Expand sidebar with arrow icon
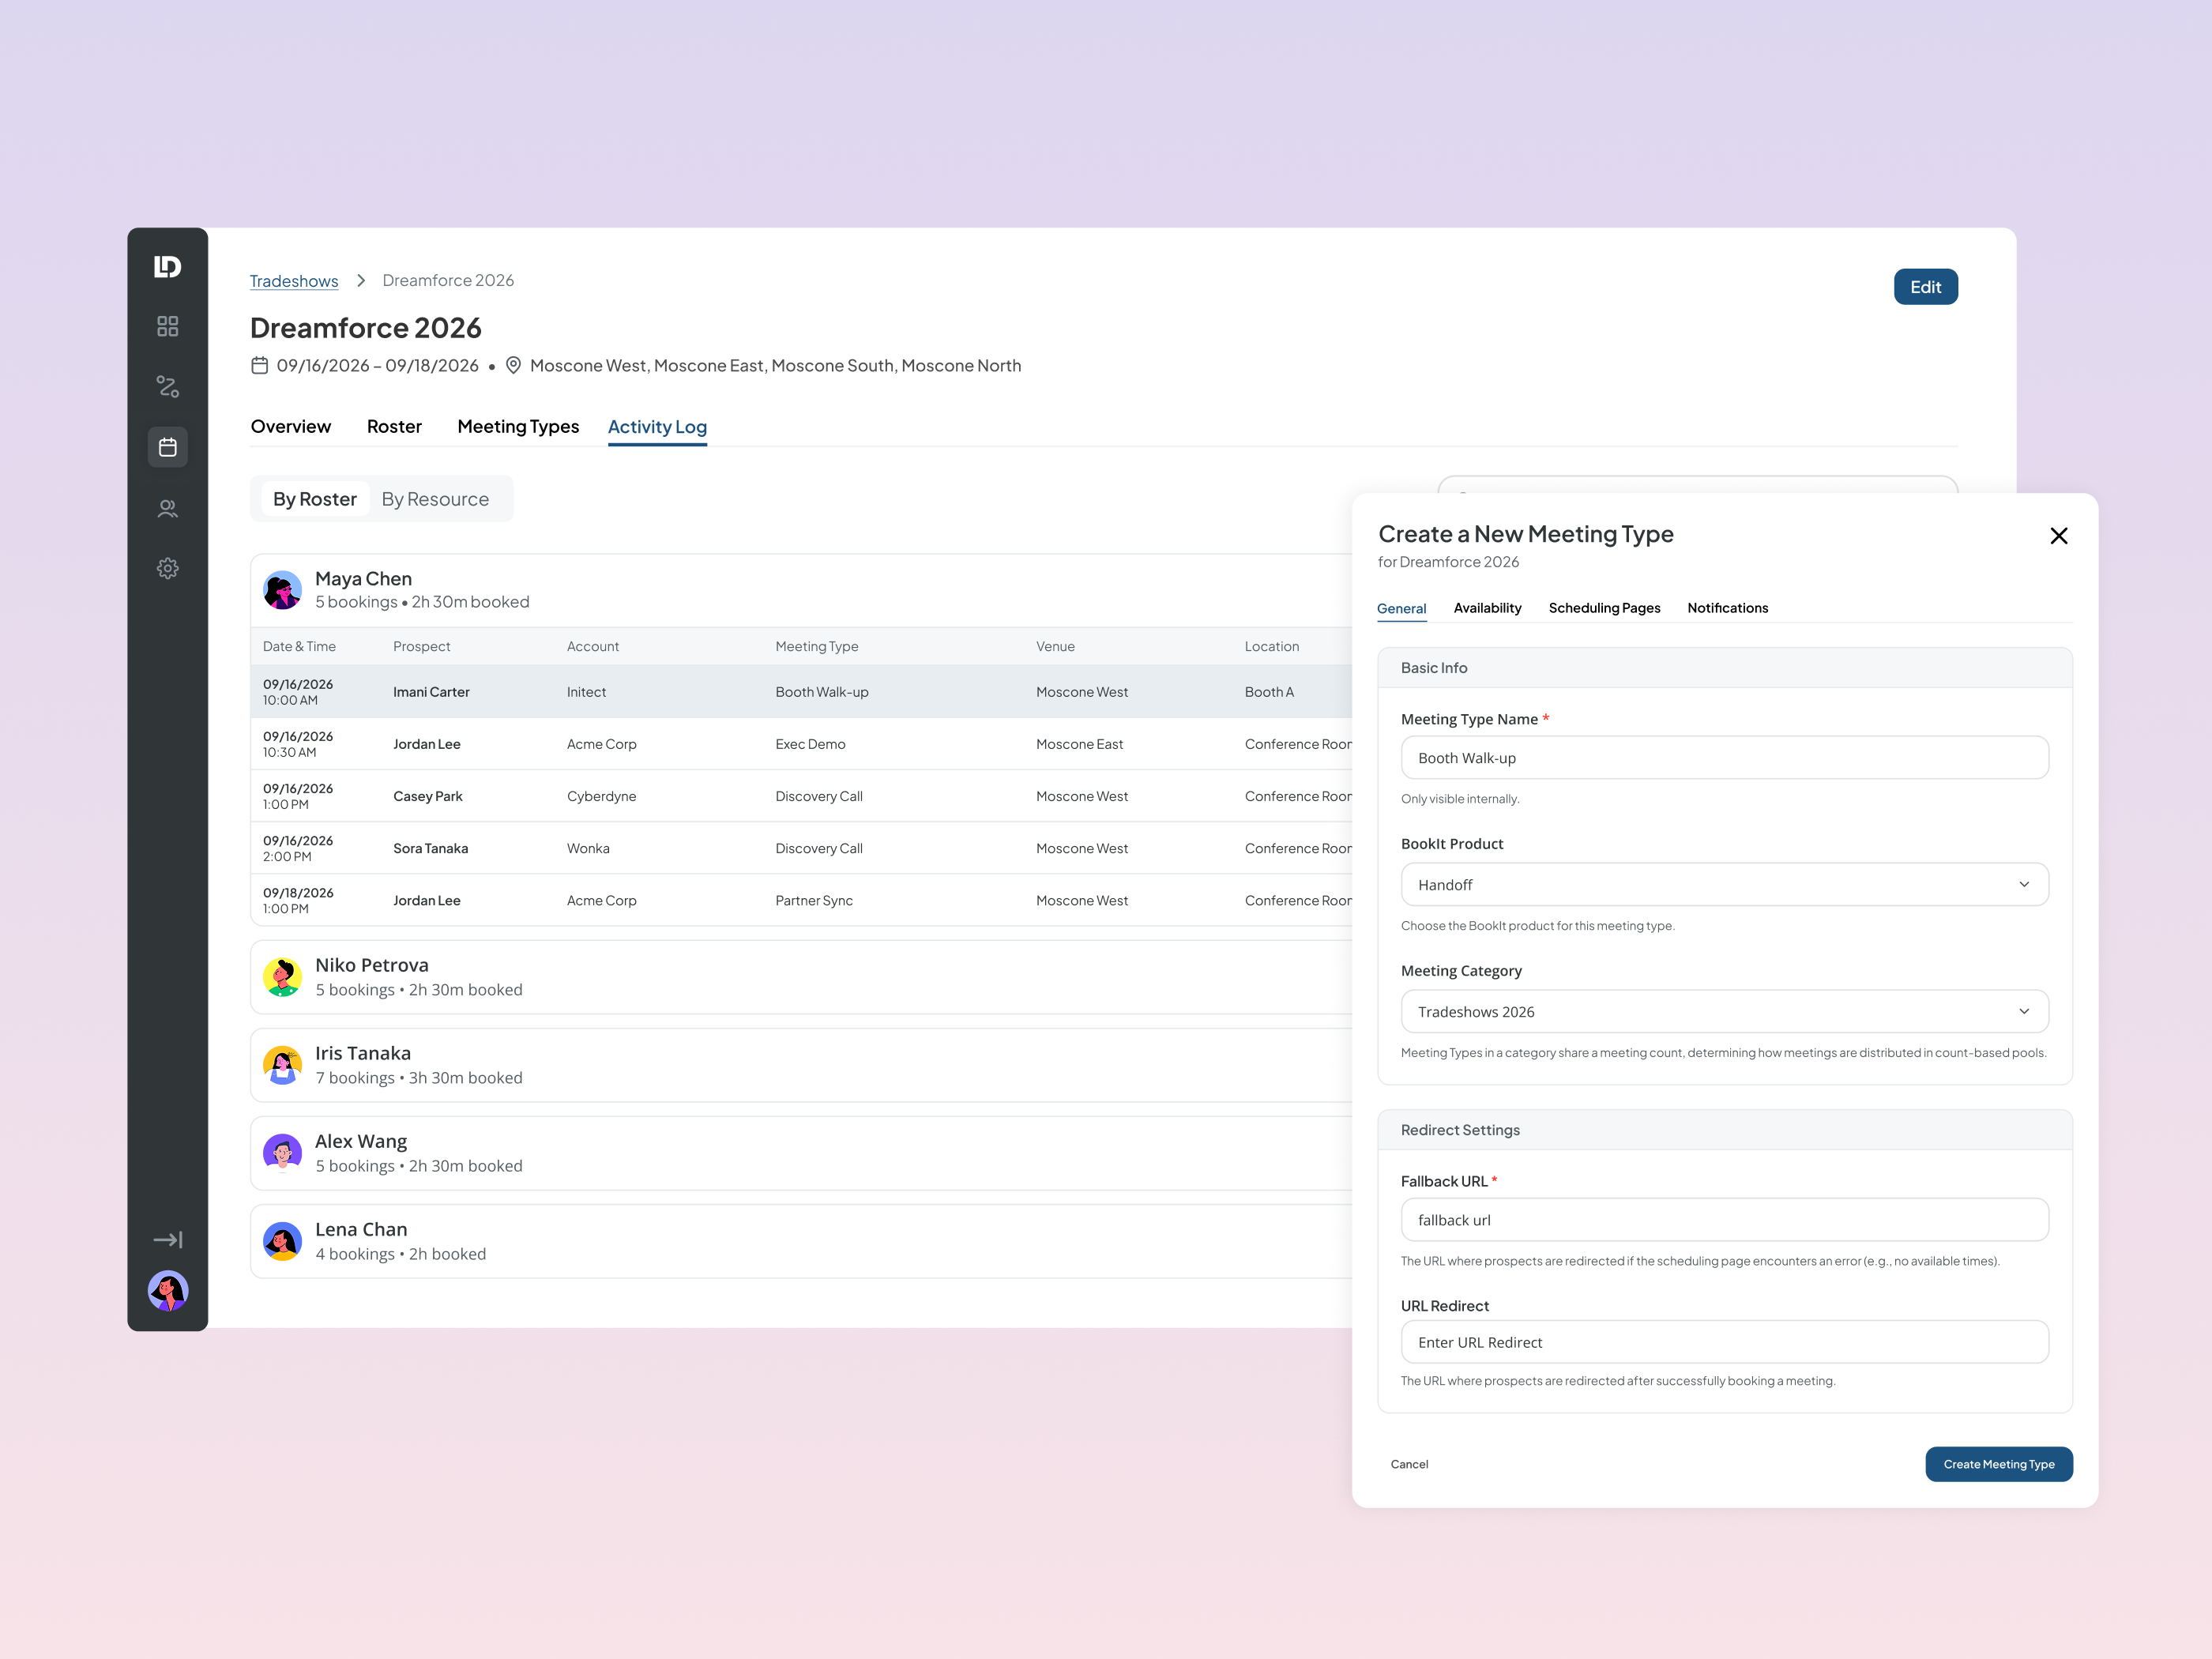Screen dimensions: 2212x1659 point(167,1240)
